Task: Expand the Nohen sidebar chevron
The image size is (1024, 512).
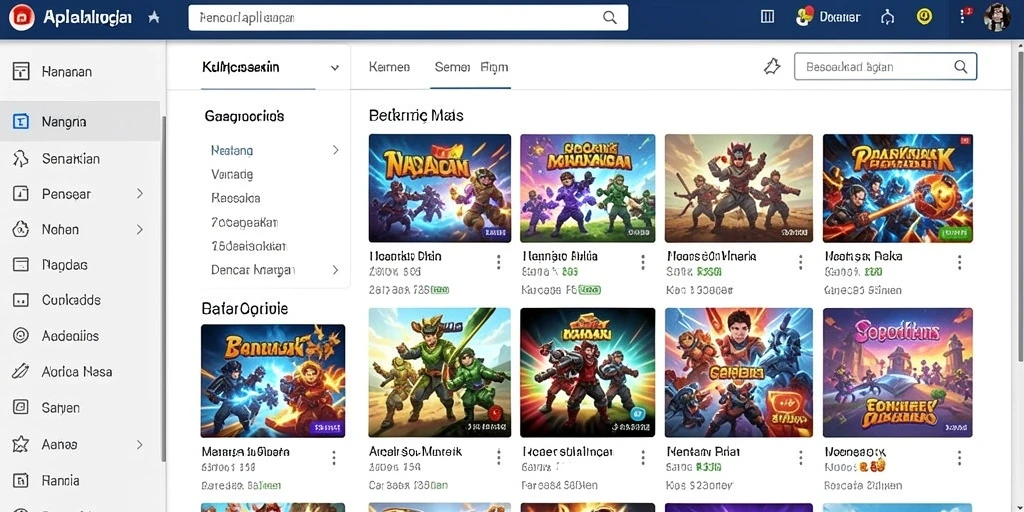Action: [139, 229]
